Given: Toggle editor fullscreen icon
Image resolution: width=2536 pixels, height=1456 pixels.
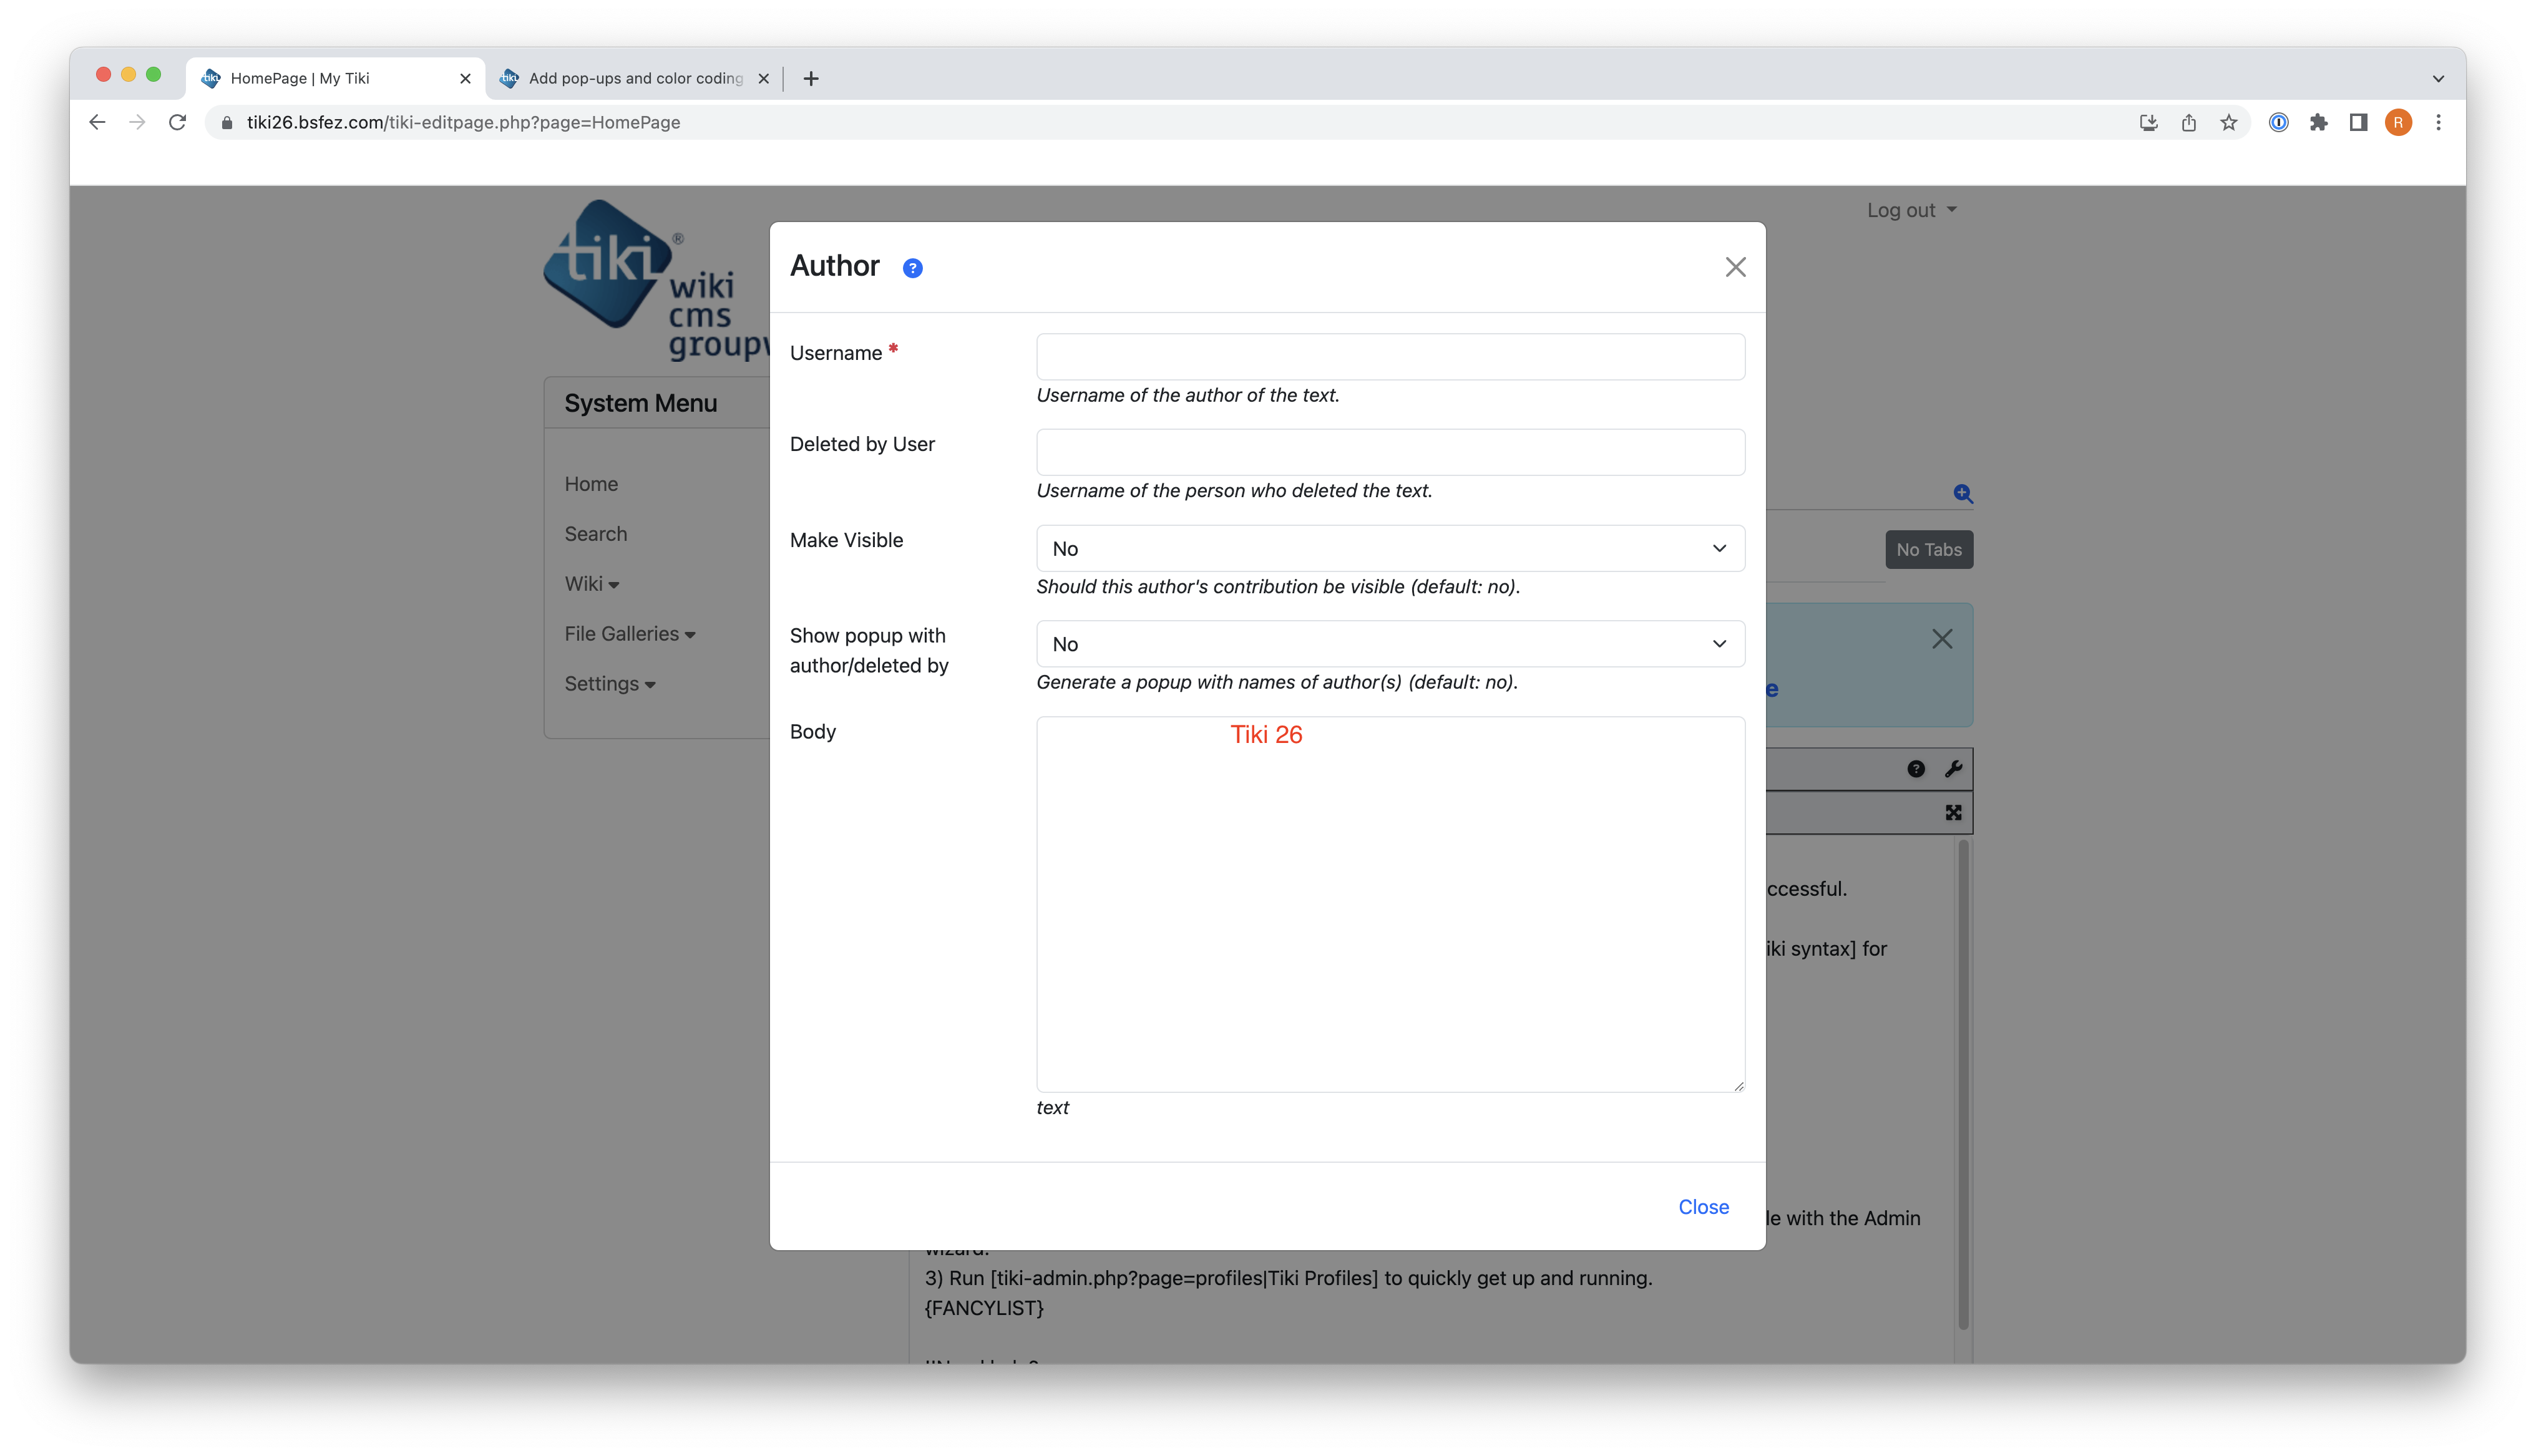Looking at the screenshot, I should 1953,813.
